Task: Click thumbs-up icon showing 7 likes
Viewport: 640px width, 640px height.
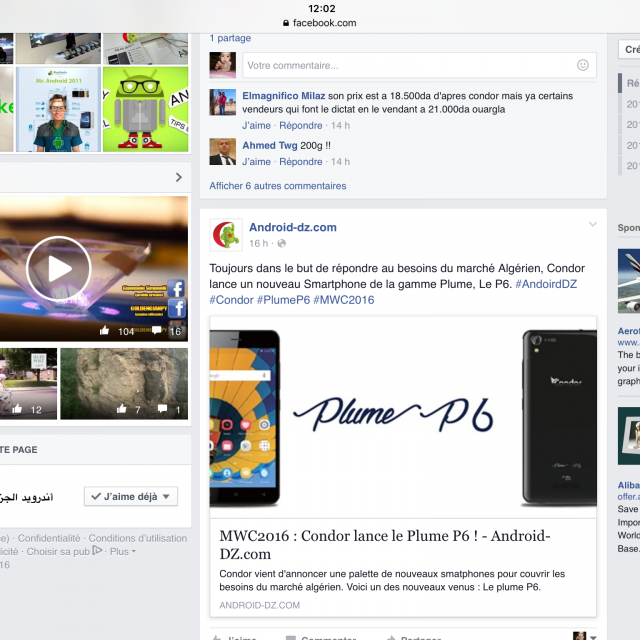Action: coord(122,409)
